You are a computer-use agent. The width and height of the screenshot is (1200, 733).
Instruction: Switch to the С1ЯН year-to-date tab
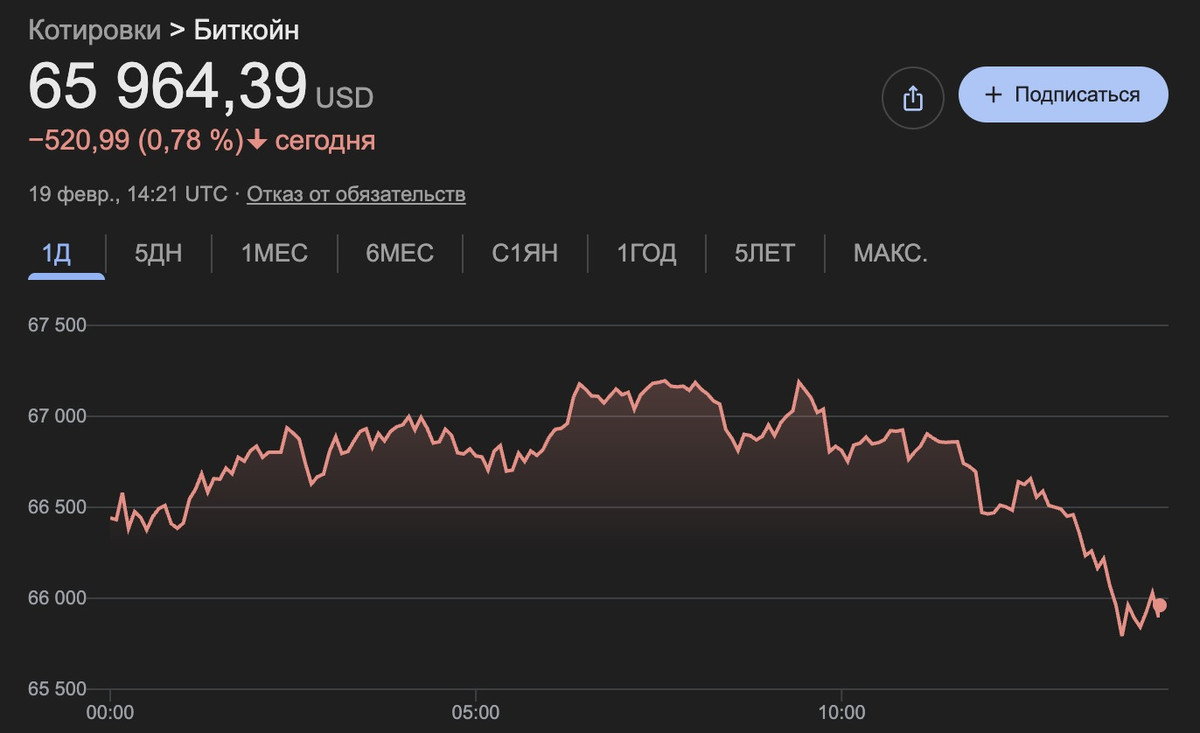pos(525,253)
